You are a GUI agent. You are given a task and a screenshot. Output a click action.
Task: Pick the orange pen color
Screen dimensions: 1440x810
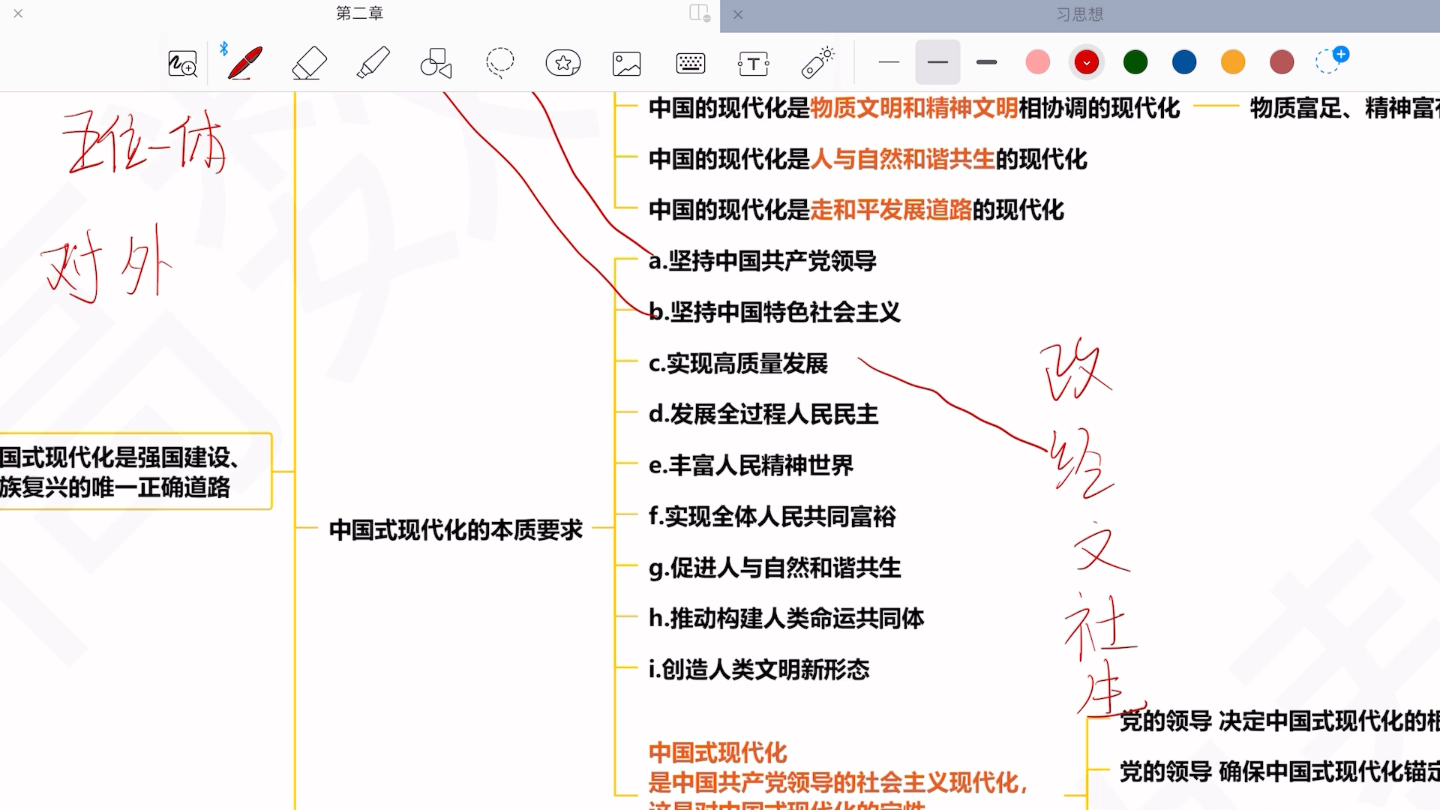(x=1233, y=62)
